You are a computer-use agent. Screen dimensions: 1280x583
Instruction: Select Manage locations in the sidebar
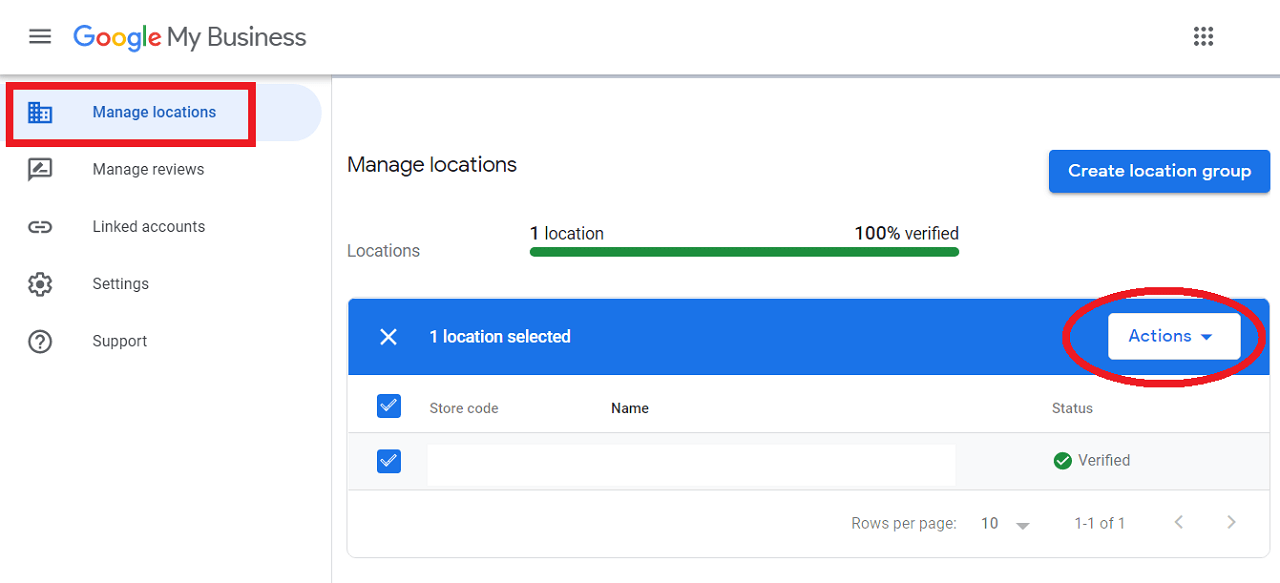point(161,112)
